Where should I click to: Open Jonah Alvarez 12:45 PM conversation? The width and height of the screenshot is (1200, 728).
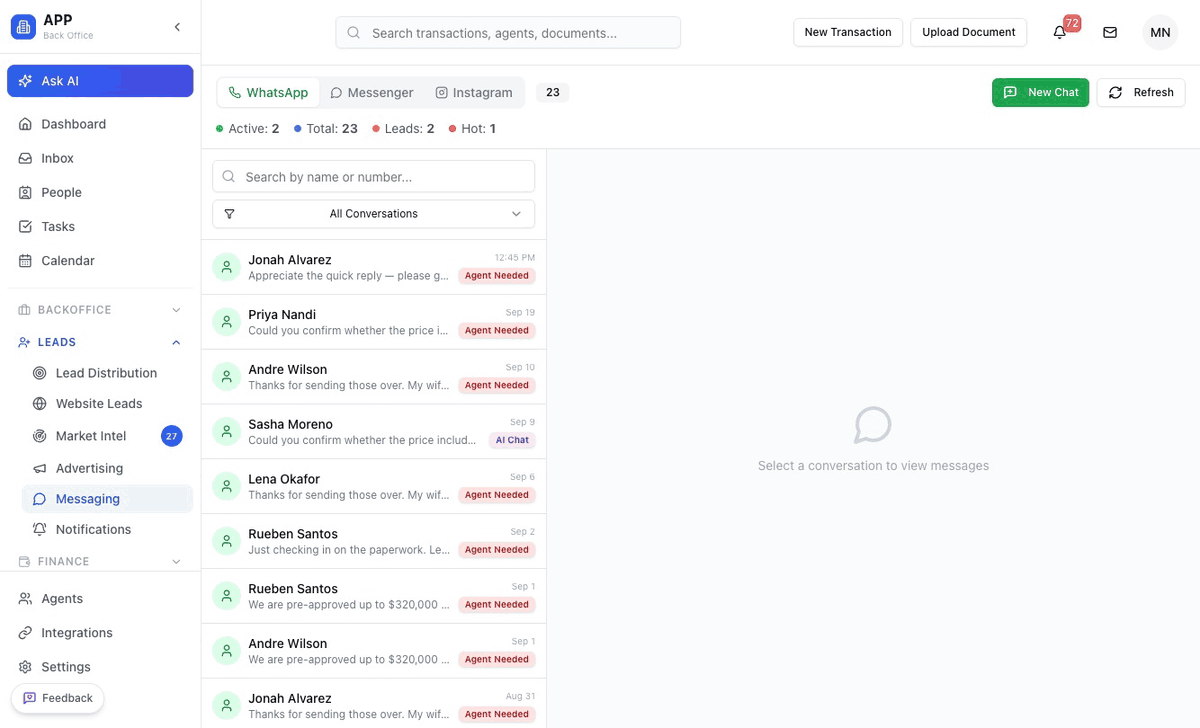pyautogui.click(x=374, y=267)
